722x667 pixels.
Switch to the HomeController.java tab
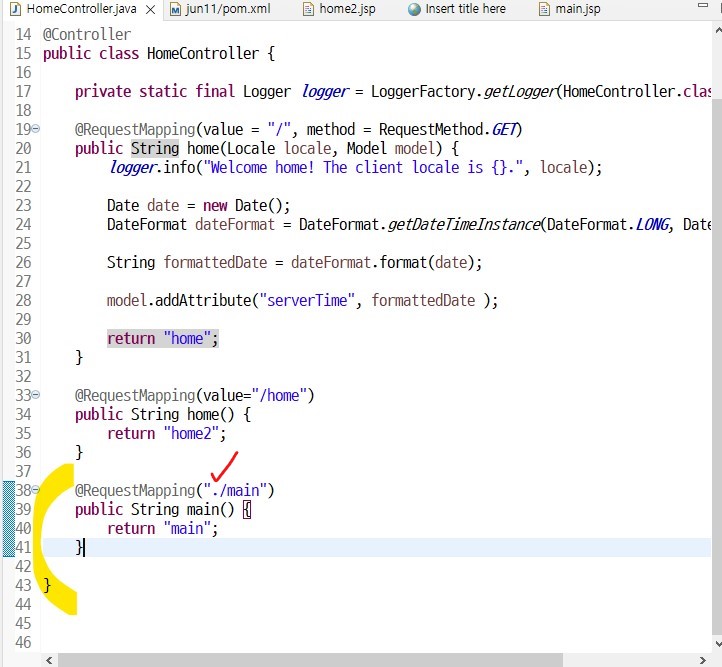[82, 9]
